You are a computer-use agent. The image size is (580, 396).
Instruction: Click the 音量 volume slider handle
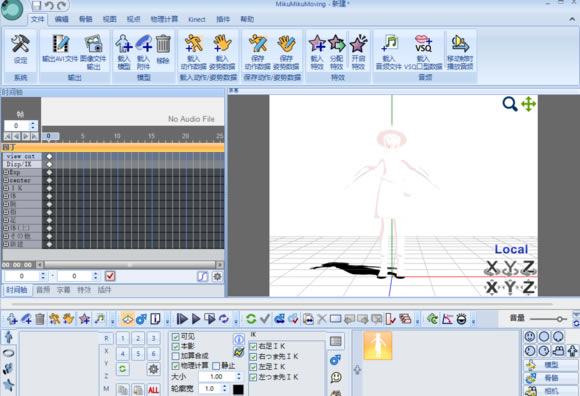560,319
